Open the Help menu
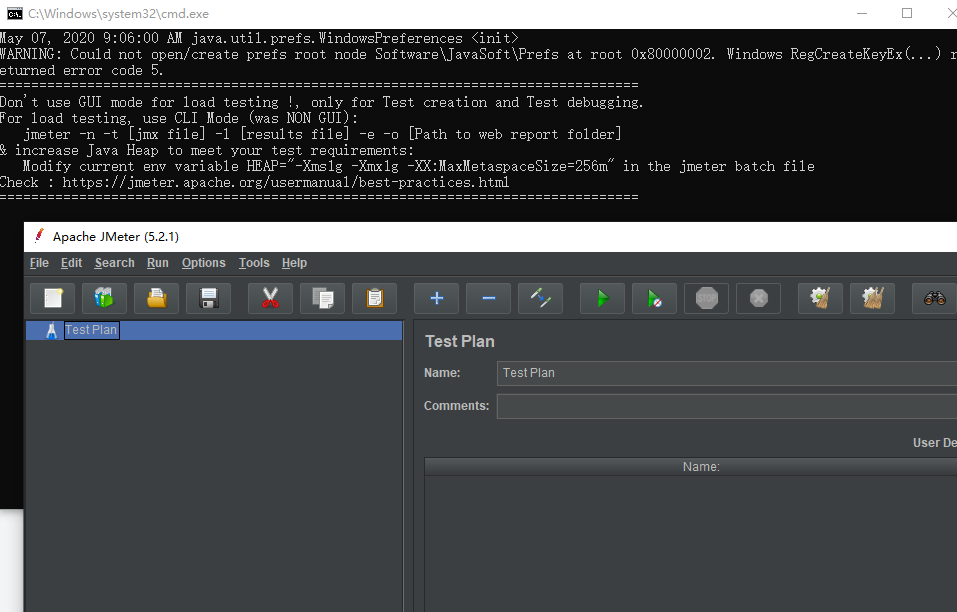This screenshot has width=957, height=612. pyautogui.click(x=294, y=263)
